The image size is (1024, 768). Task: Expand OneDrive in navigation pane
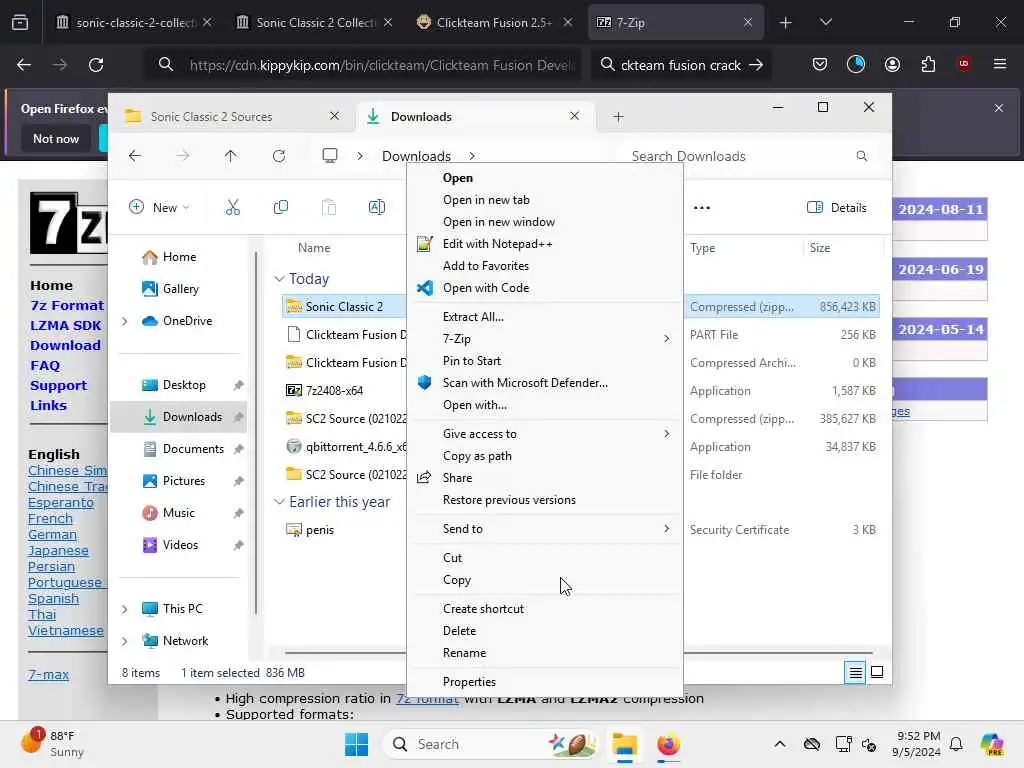pos(125,321)
